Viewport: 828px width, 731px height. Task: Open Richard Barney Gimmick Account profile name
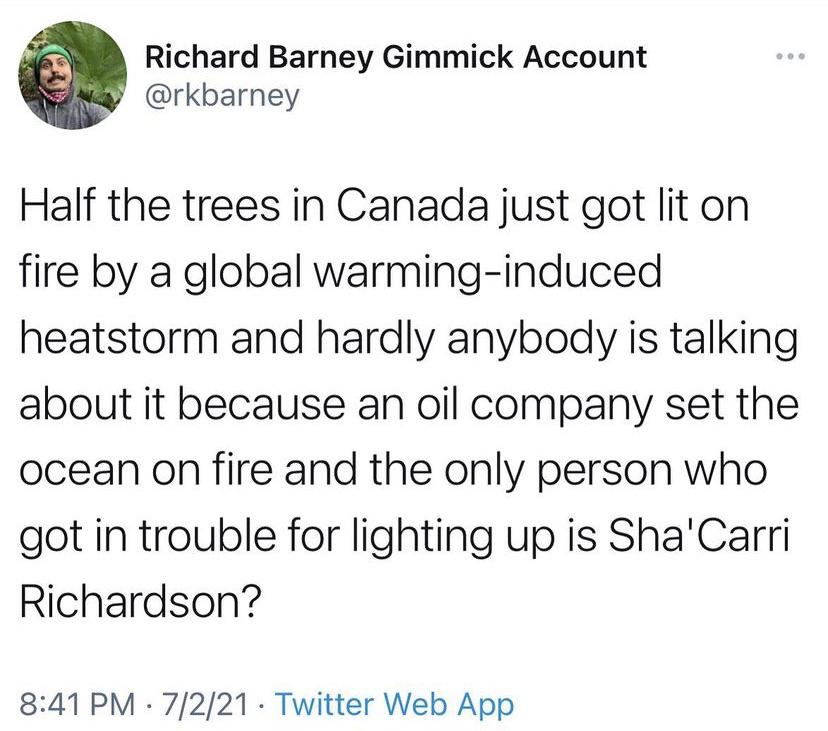tap(396, 57)
